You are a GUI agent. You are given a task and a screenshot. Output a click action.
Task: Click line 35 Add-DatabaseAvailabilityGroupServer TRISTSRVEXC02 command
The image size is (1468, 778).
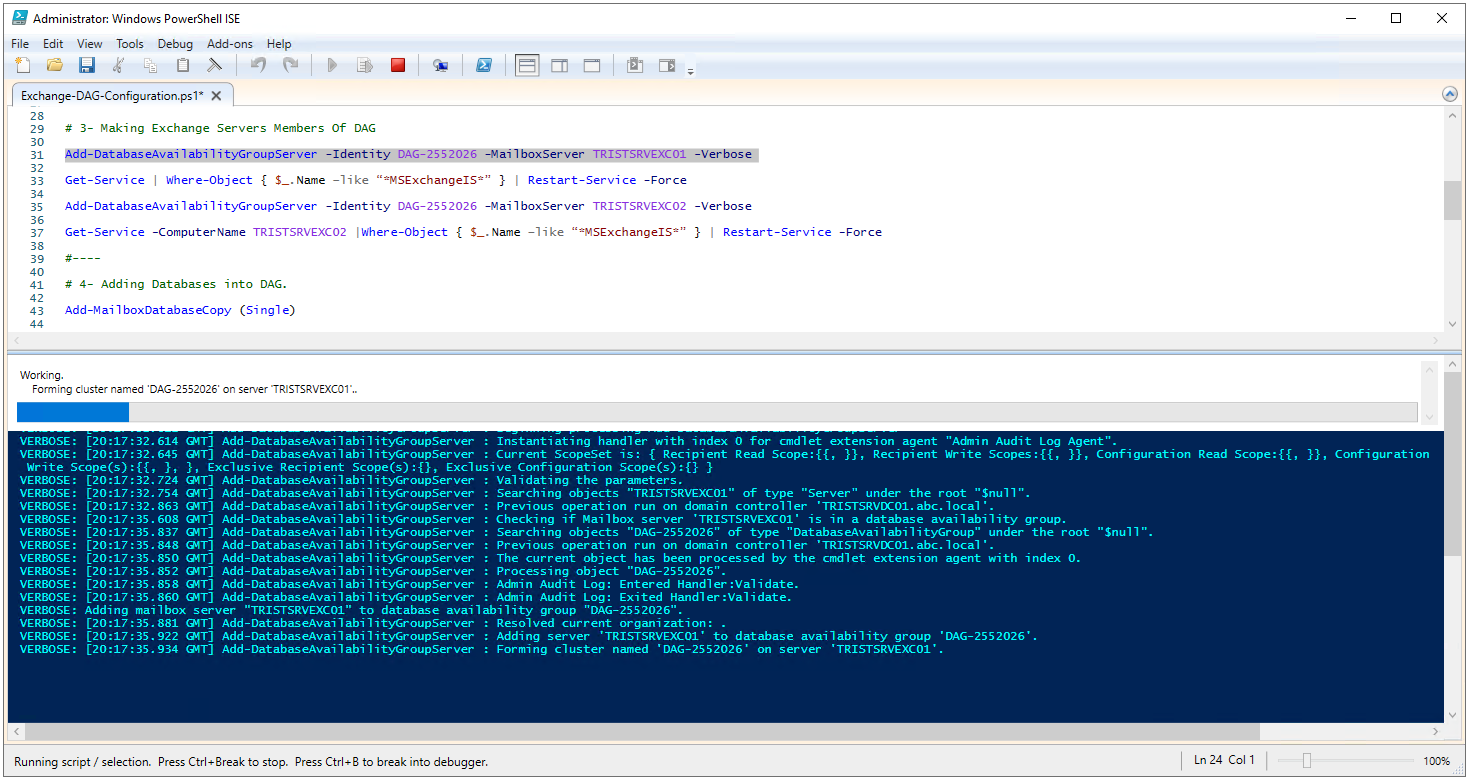[x=408, y=206]
